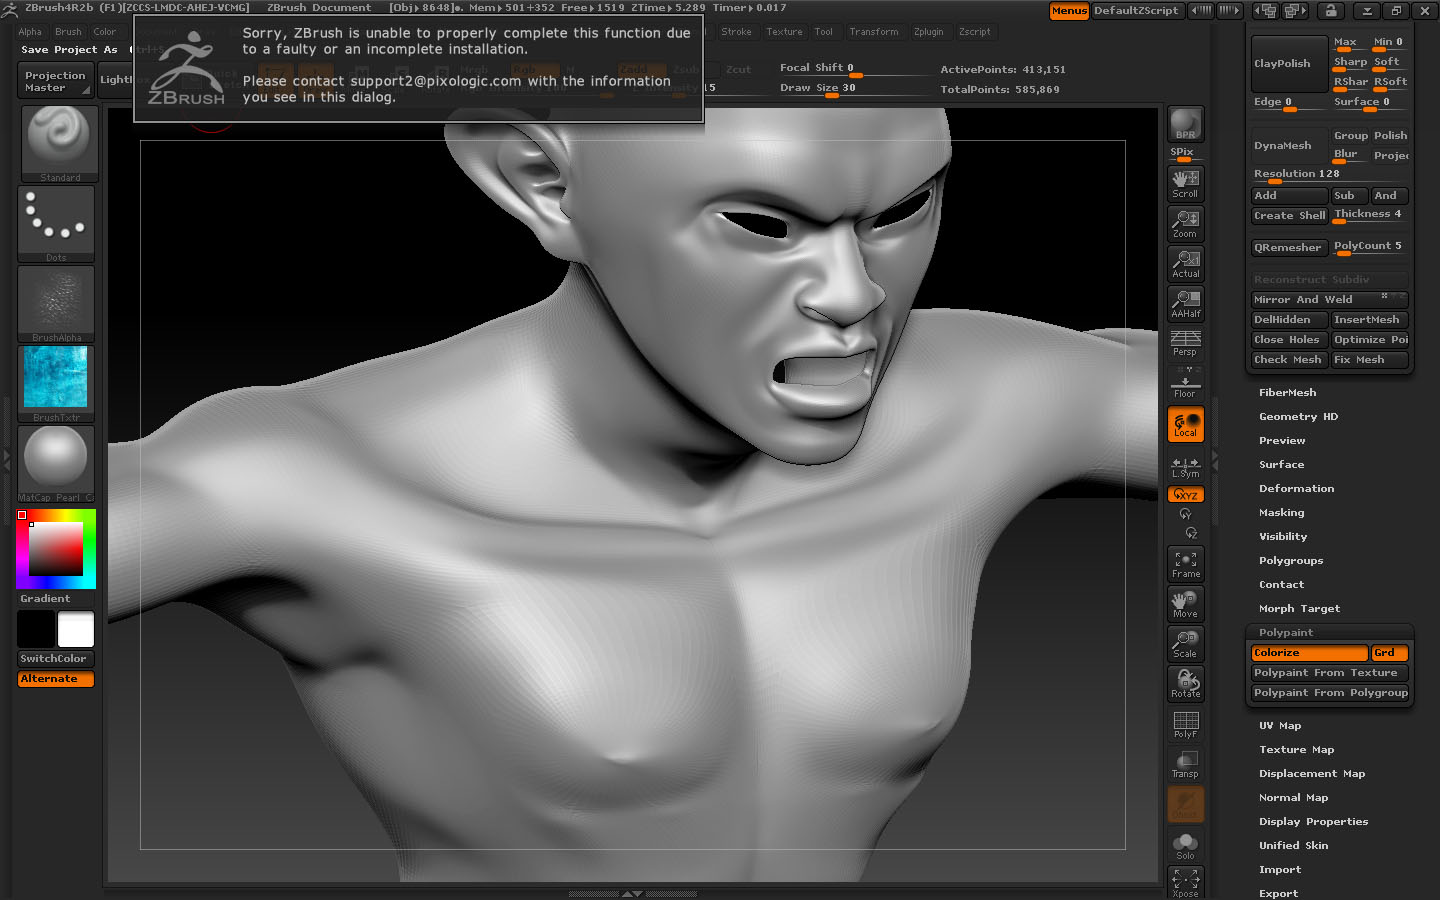Open the Dots stroke selector
Screen dimensions: 1440x900
pos(56,224)
